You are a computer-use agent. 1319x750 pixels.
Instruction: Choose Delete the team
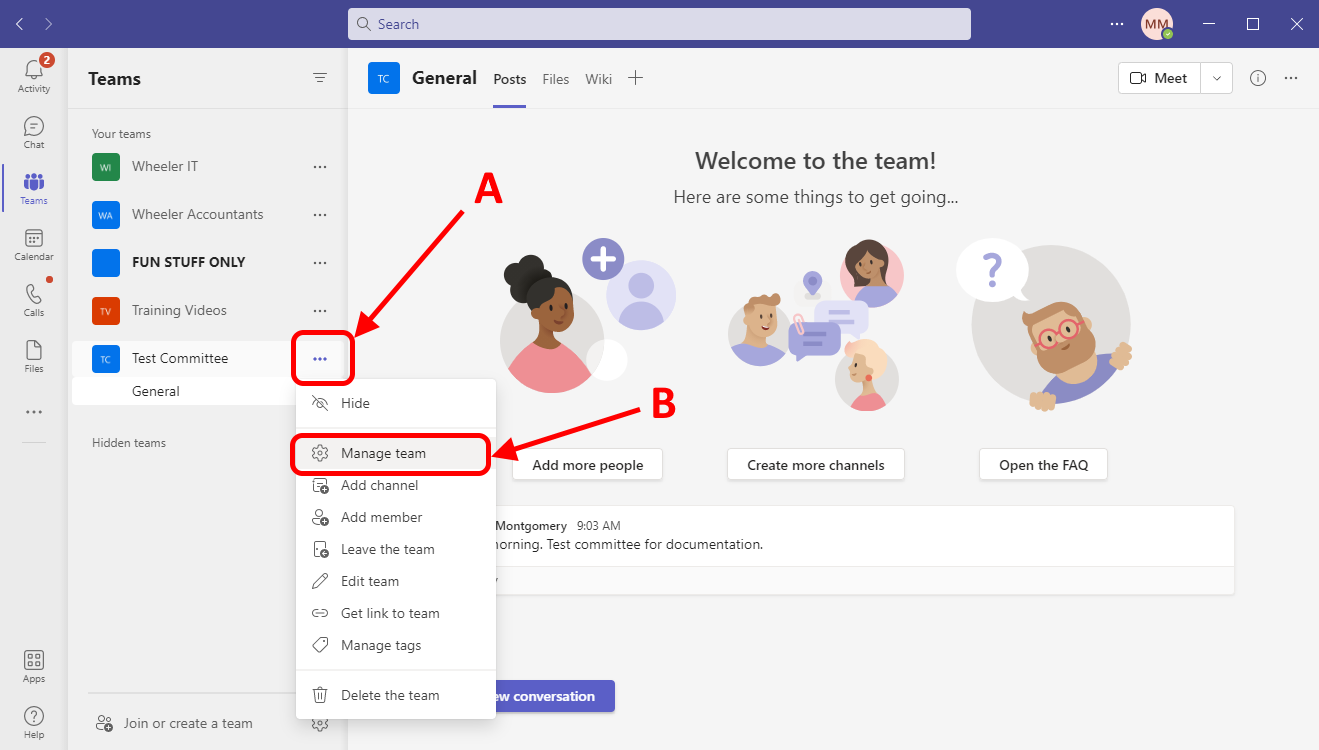coord(396,695)
